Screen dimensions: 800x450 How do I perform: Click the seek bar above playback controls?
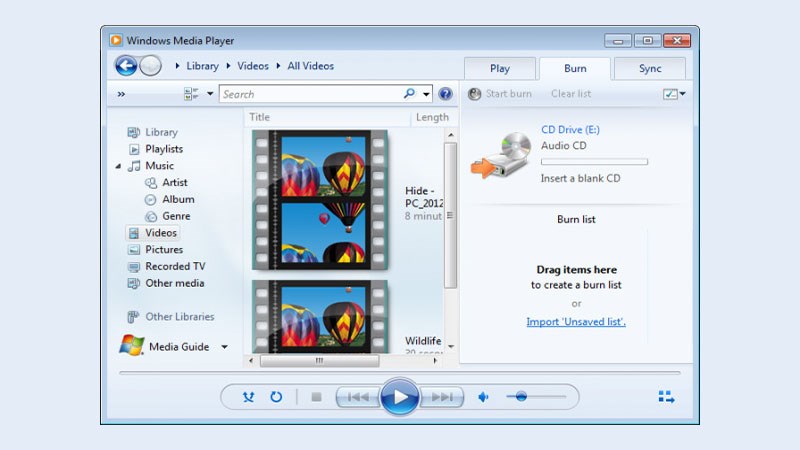pyautogui.click(x=399, y=373)
